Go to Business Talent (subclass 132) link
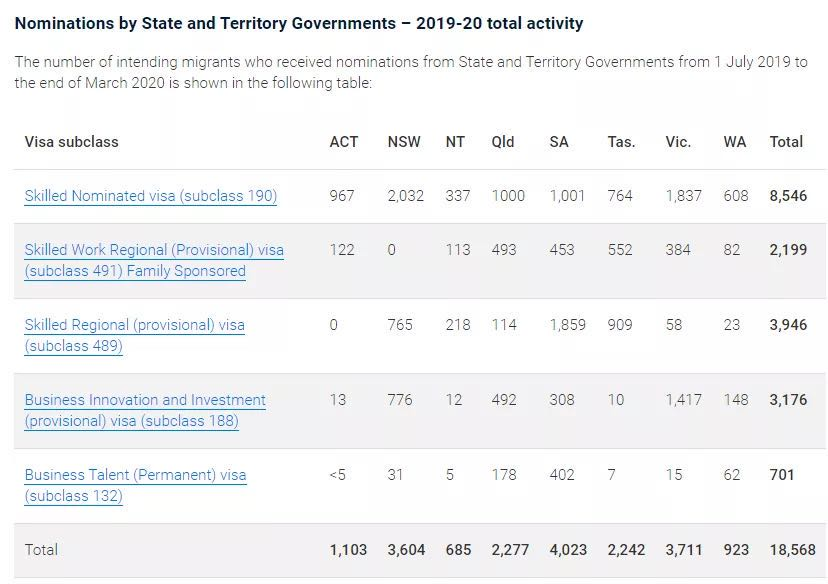The image size is (828, 584). [135, 475]
